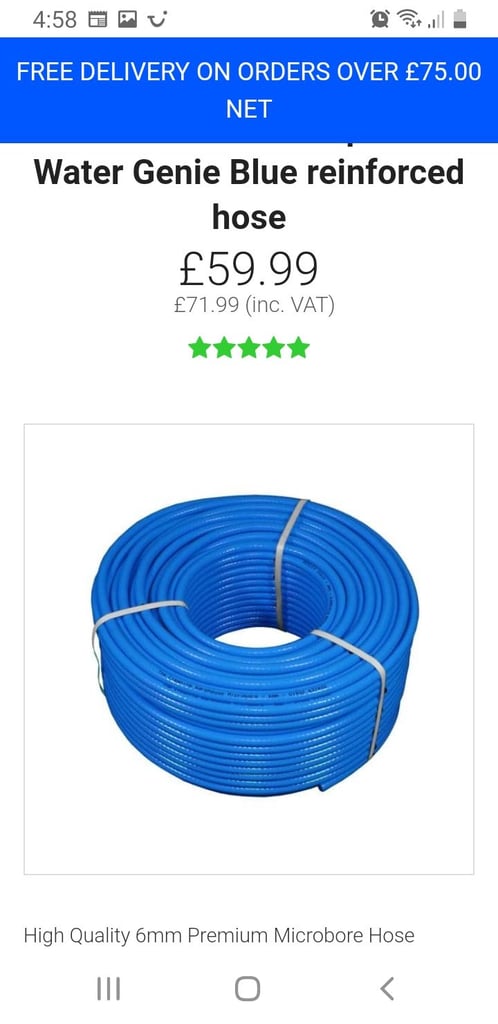Tap the 6mm Premium Microbore Hose description
The image size is (498, 1024).
coord(219,935)
